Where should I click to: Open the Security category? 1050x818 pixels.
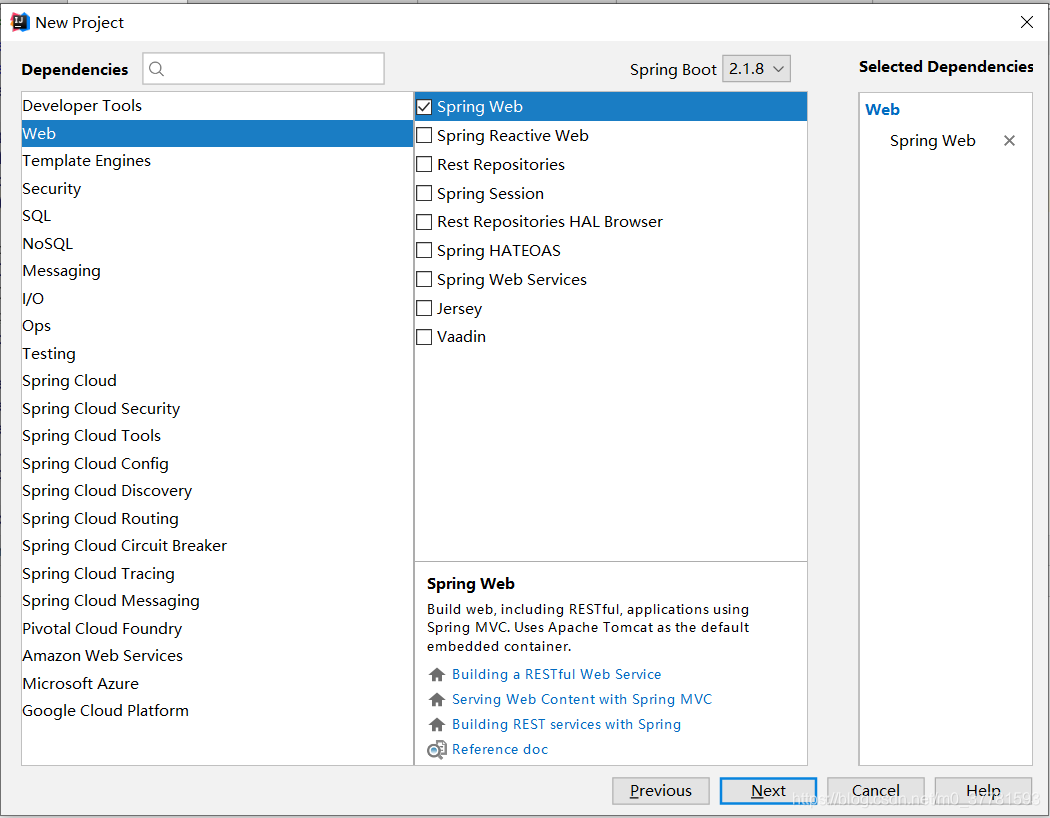click(x=217, y=189)
